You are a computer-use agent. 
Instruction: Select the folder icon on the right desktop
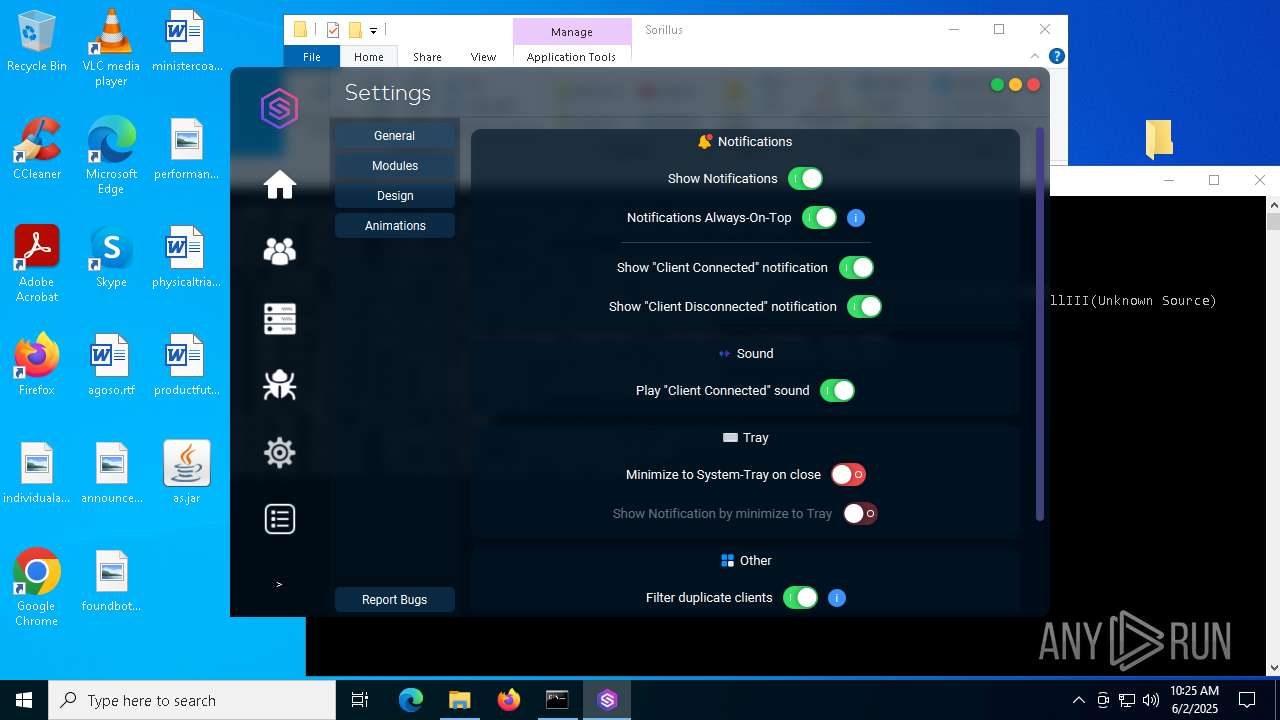click(1158, 139)
